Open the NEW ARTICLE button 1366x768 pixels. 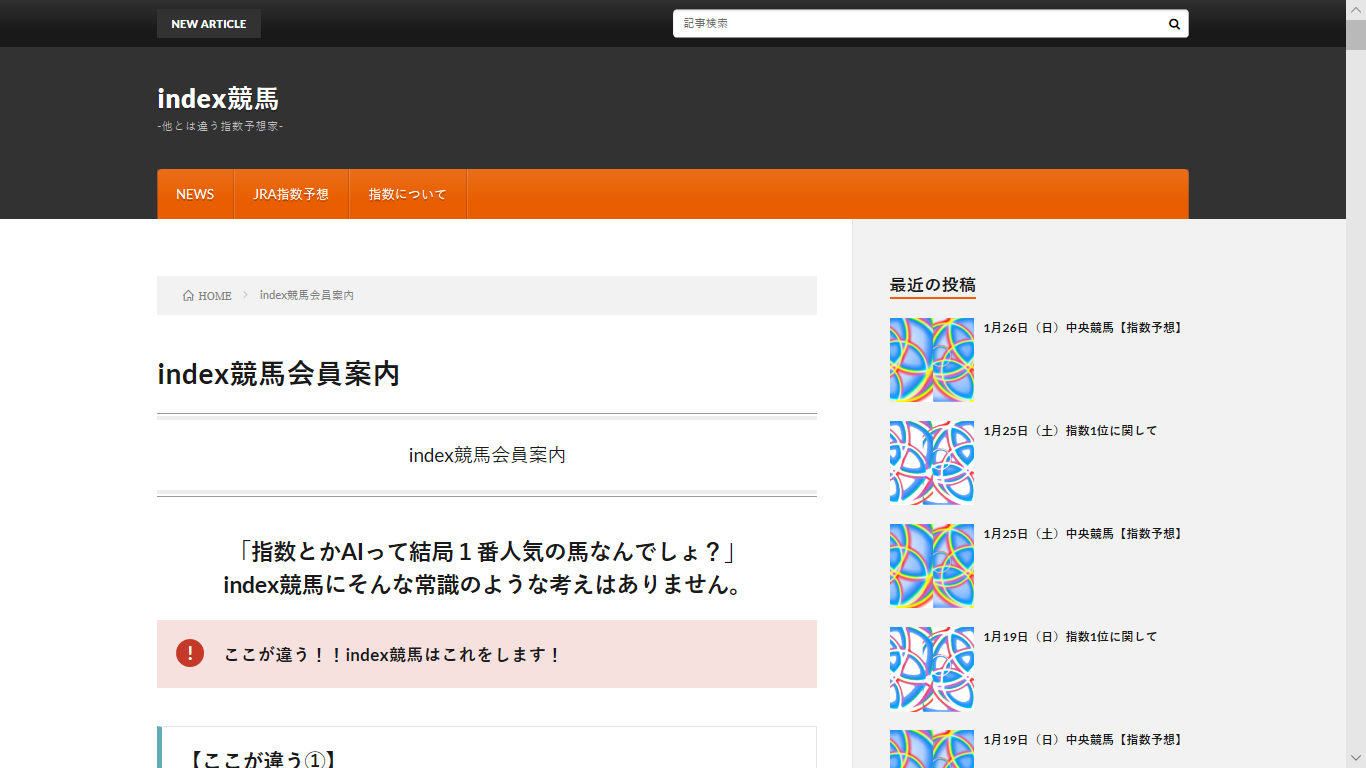[209, 24]
